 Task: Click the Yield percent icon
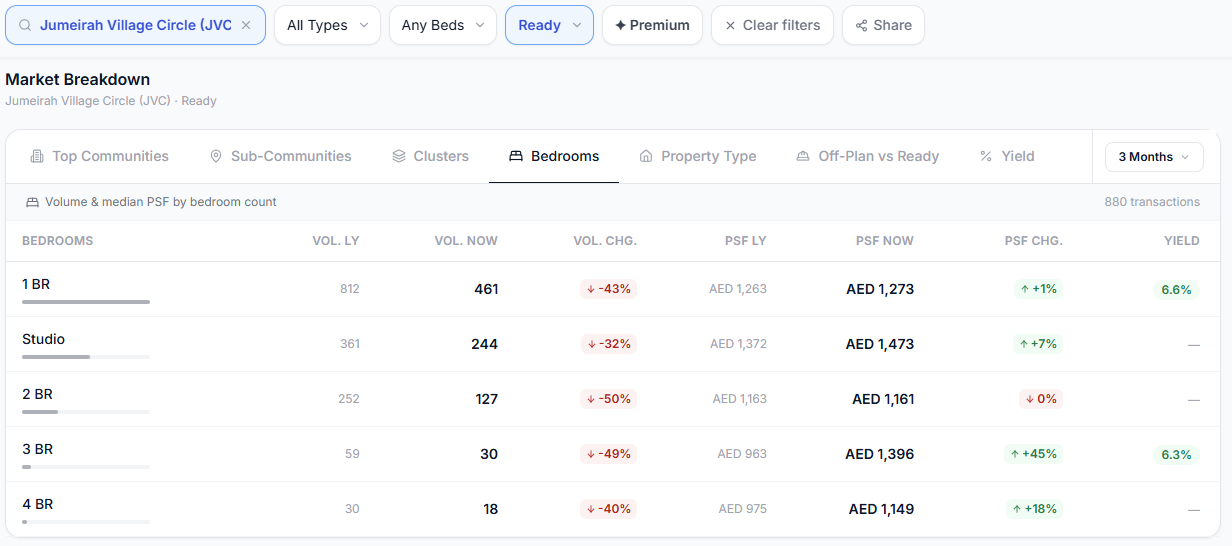click(x=986, y=156)
